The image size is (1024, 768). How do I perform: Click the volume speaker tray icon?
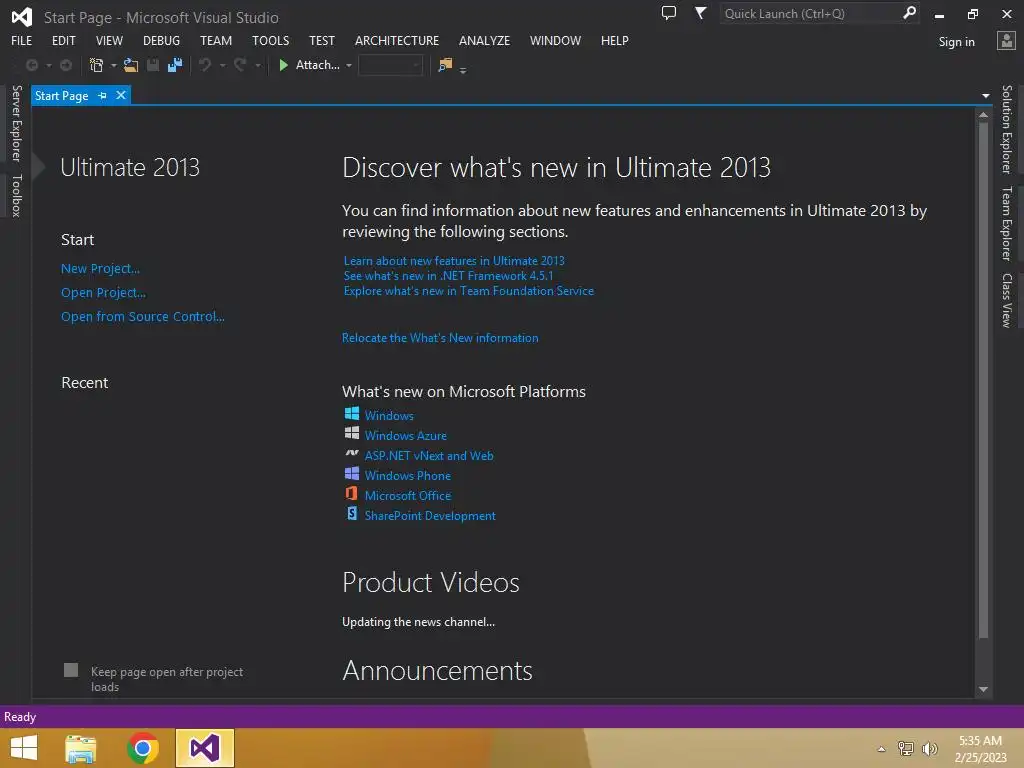click(929, 748)
